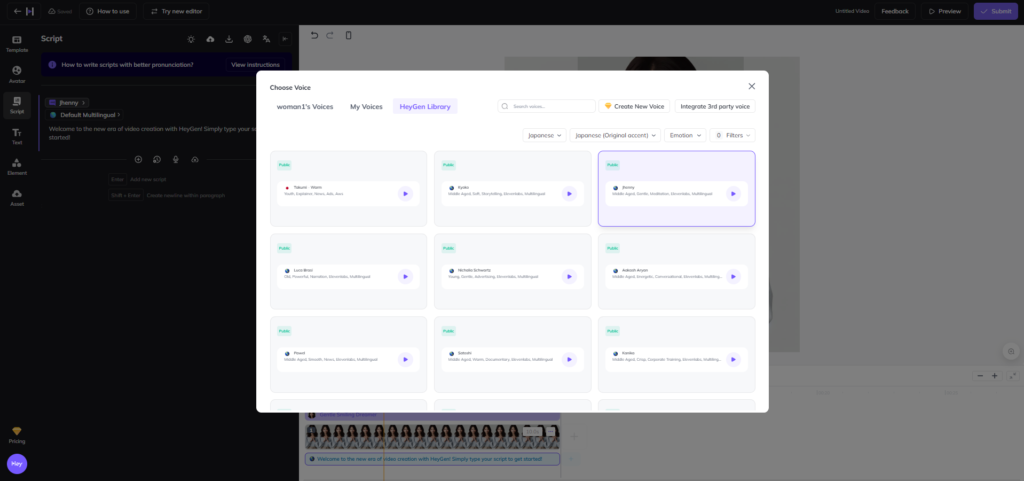Zoom out the timeline with minus
The image size is (1024, 481).
click(980, 376)
